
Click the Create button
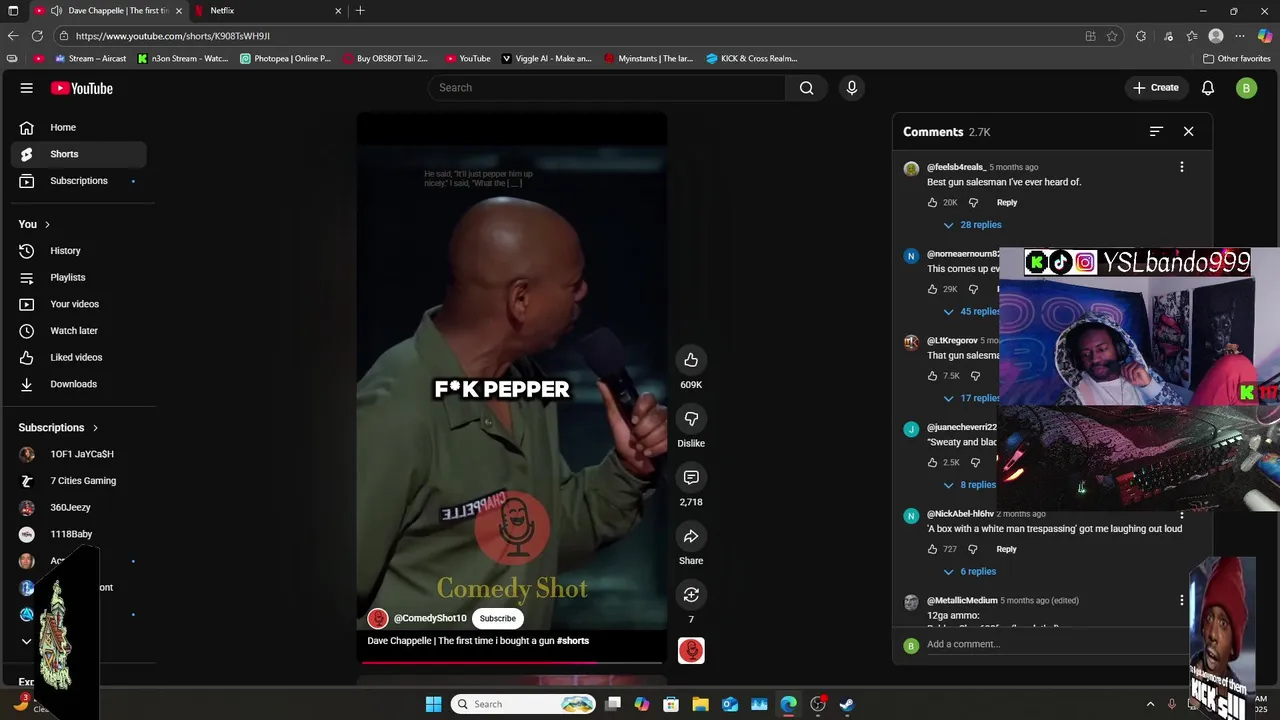click(x=1155, y=88)
